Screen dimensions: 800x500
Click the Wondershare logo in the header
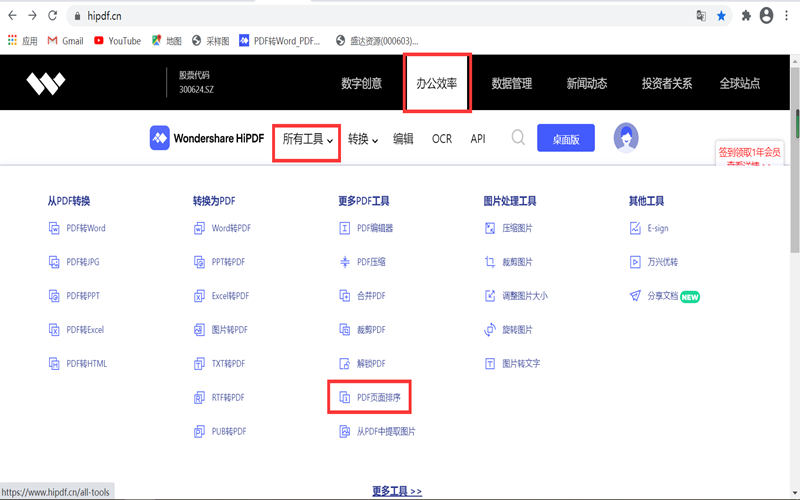coord(46,83)
